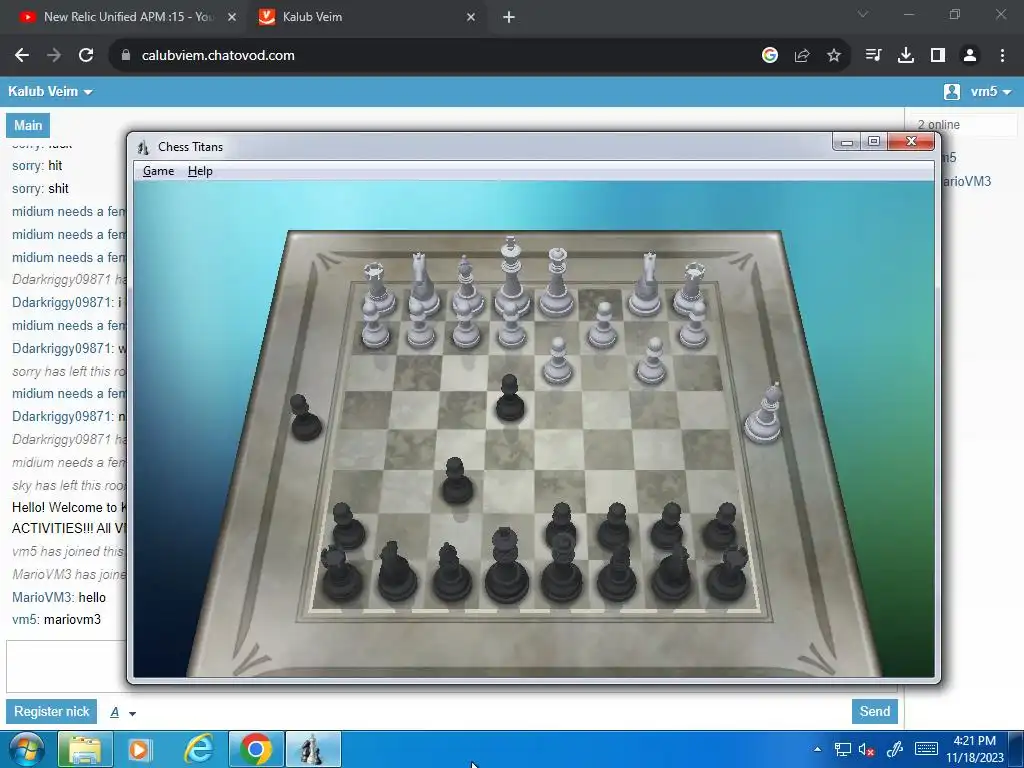
Task: Click the Google icon in the address bar
Action: (770, 56)
